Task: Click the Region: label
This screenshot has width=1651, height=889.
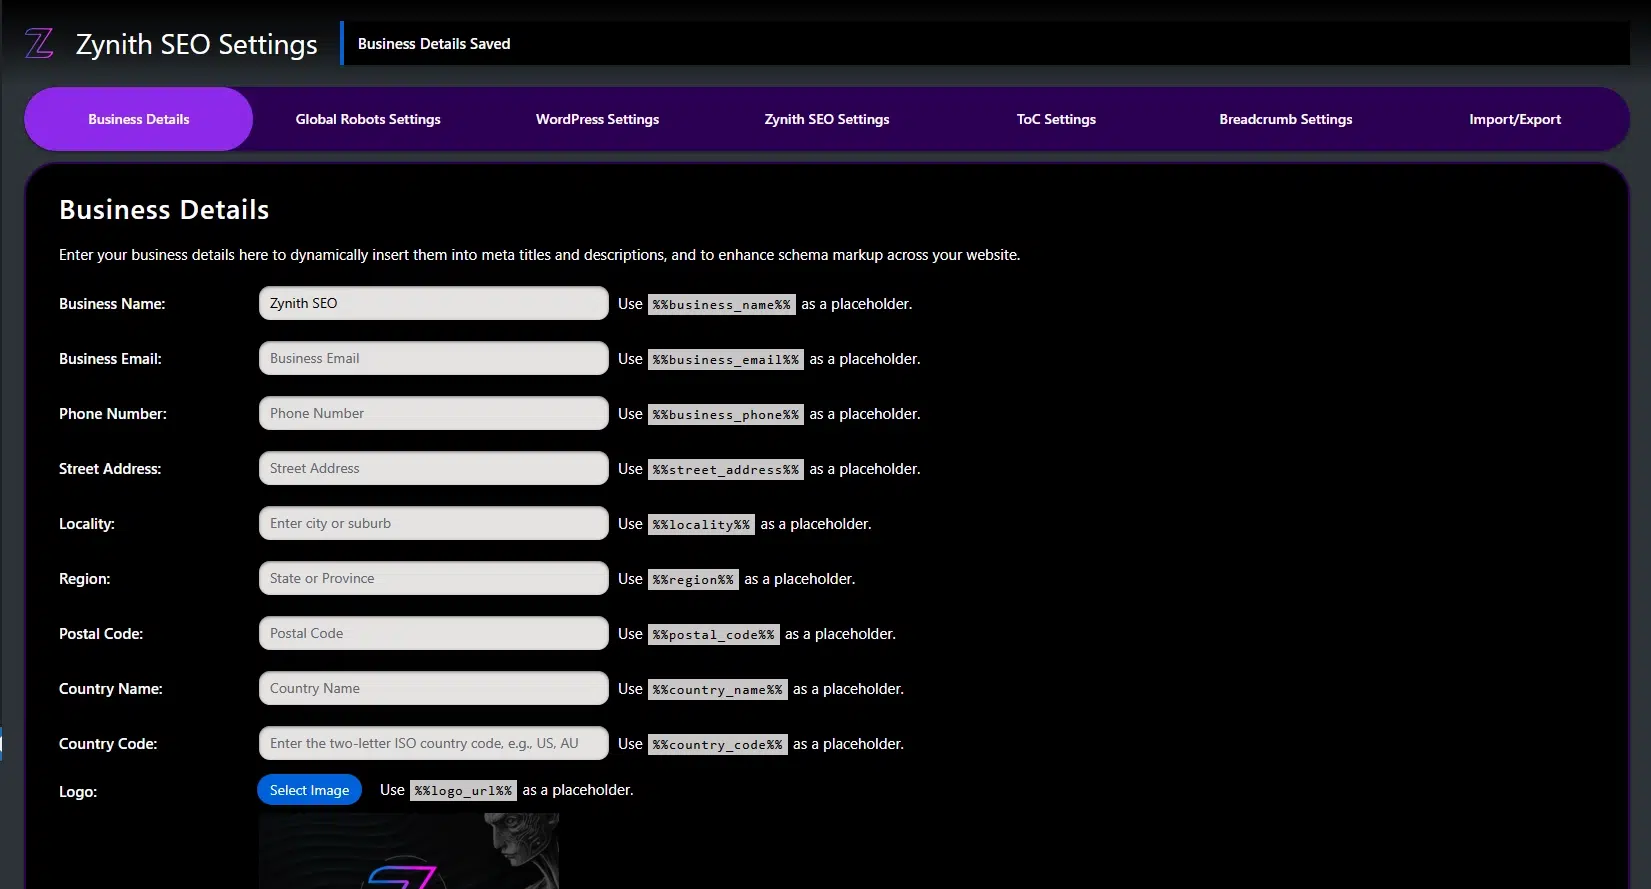Action: click(x=85, y=579)
